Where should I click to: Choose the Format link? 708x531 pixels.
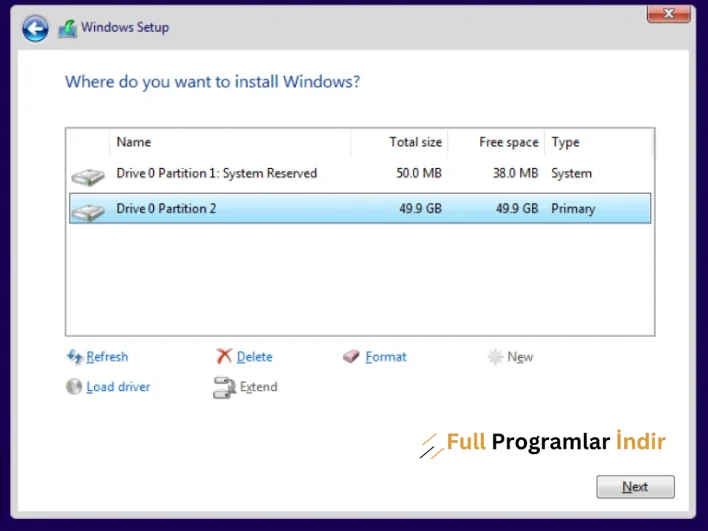click(386, 357)
